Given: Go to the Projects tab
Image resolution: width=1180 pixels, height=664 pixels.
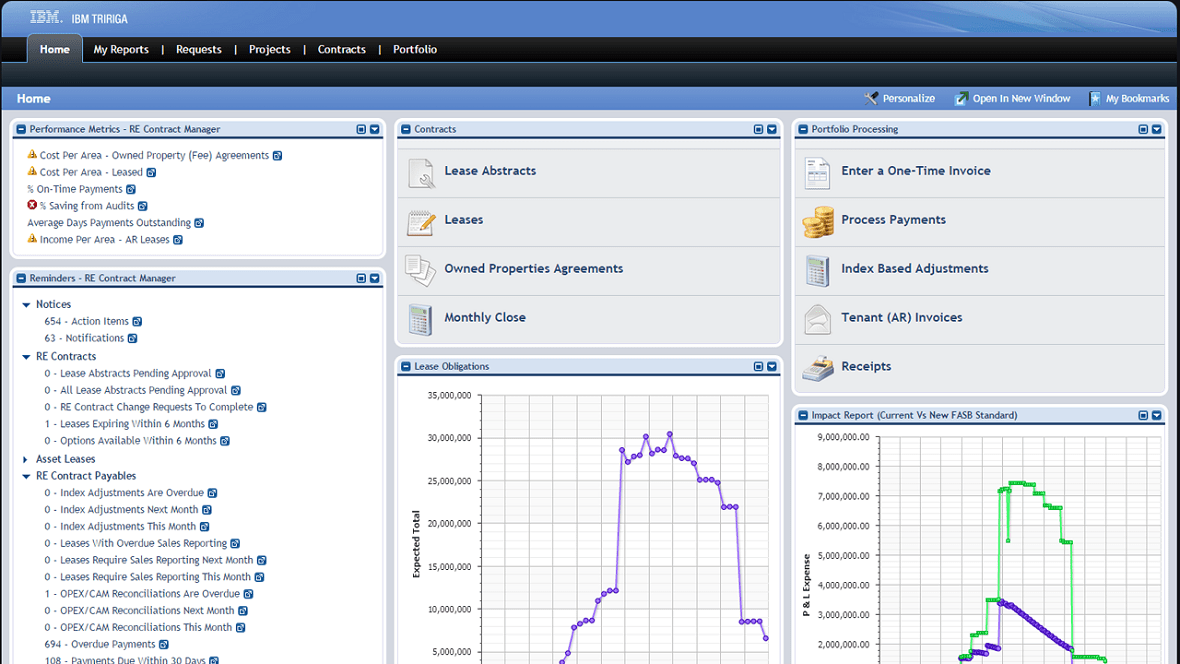Looking at the screenshot, I should tap(269, 50).
